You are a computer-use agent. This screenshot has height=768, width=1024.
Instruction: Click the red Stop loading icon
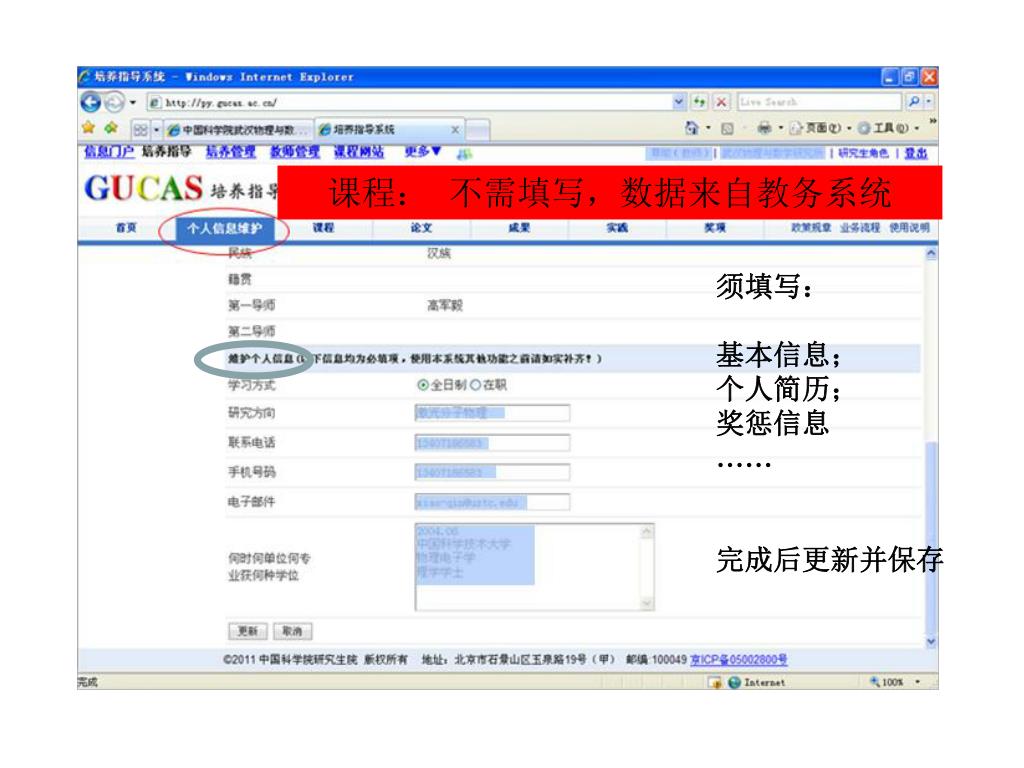tap(721, 102)
